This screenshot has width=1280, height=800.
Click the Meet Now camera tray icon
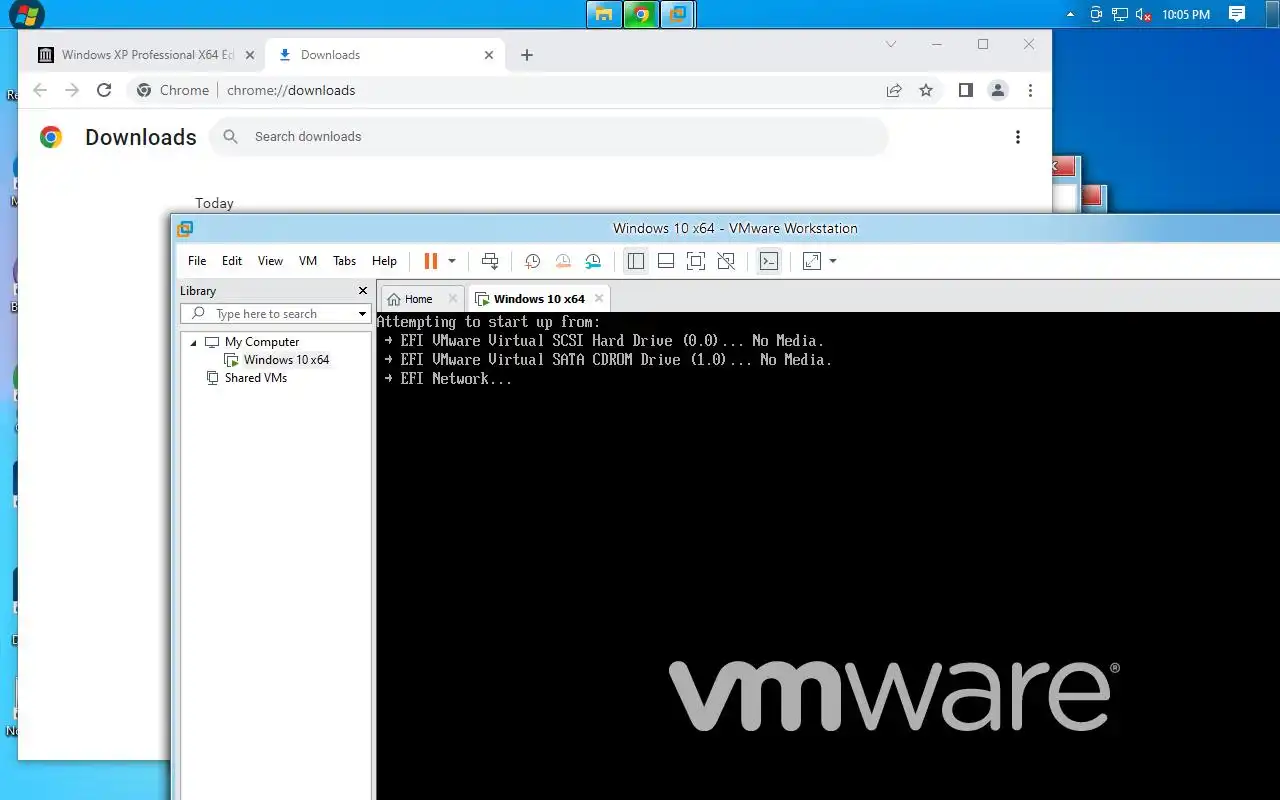click(1096, 14)
